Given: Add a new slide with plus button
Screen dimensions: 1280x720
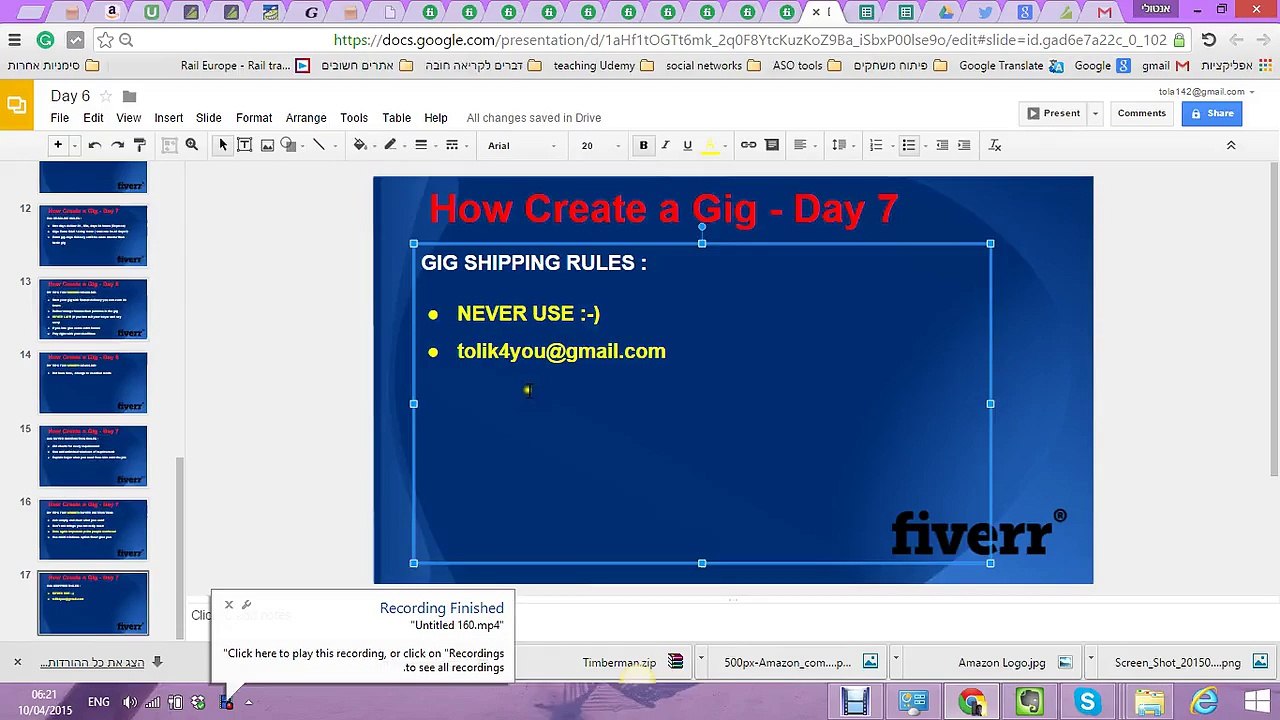Looking at the screenshot, I should 57,145.
